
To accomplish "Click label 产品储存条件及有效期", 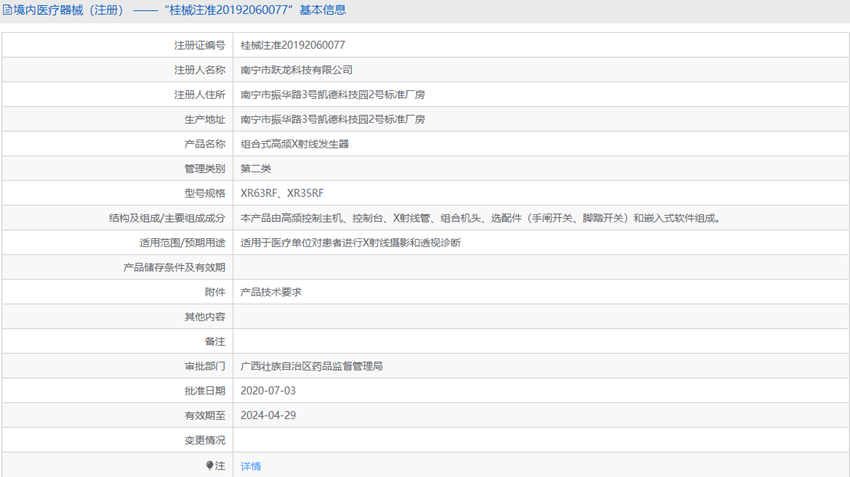I will (x=174, y=267).
